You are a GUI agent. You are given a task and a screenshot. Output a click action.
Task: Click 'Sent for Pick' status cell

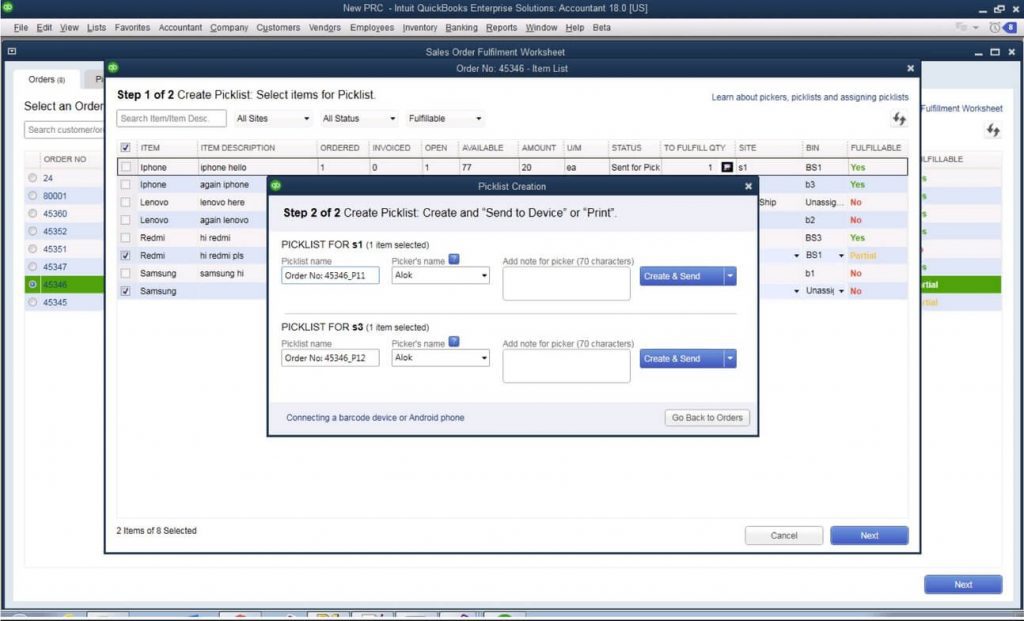tap(635, 167)
